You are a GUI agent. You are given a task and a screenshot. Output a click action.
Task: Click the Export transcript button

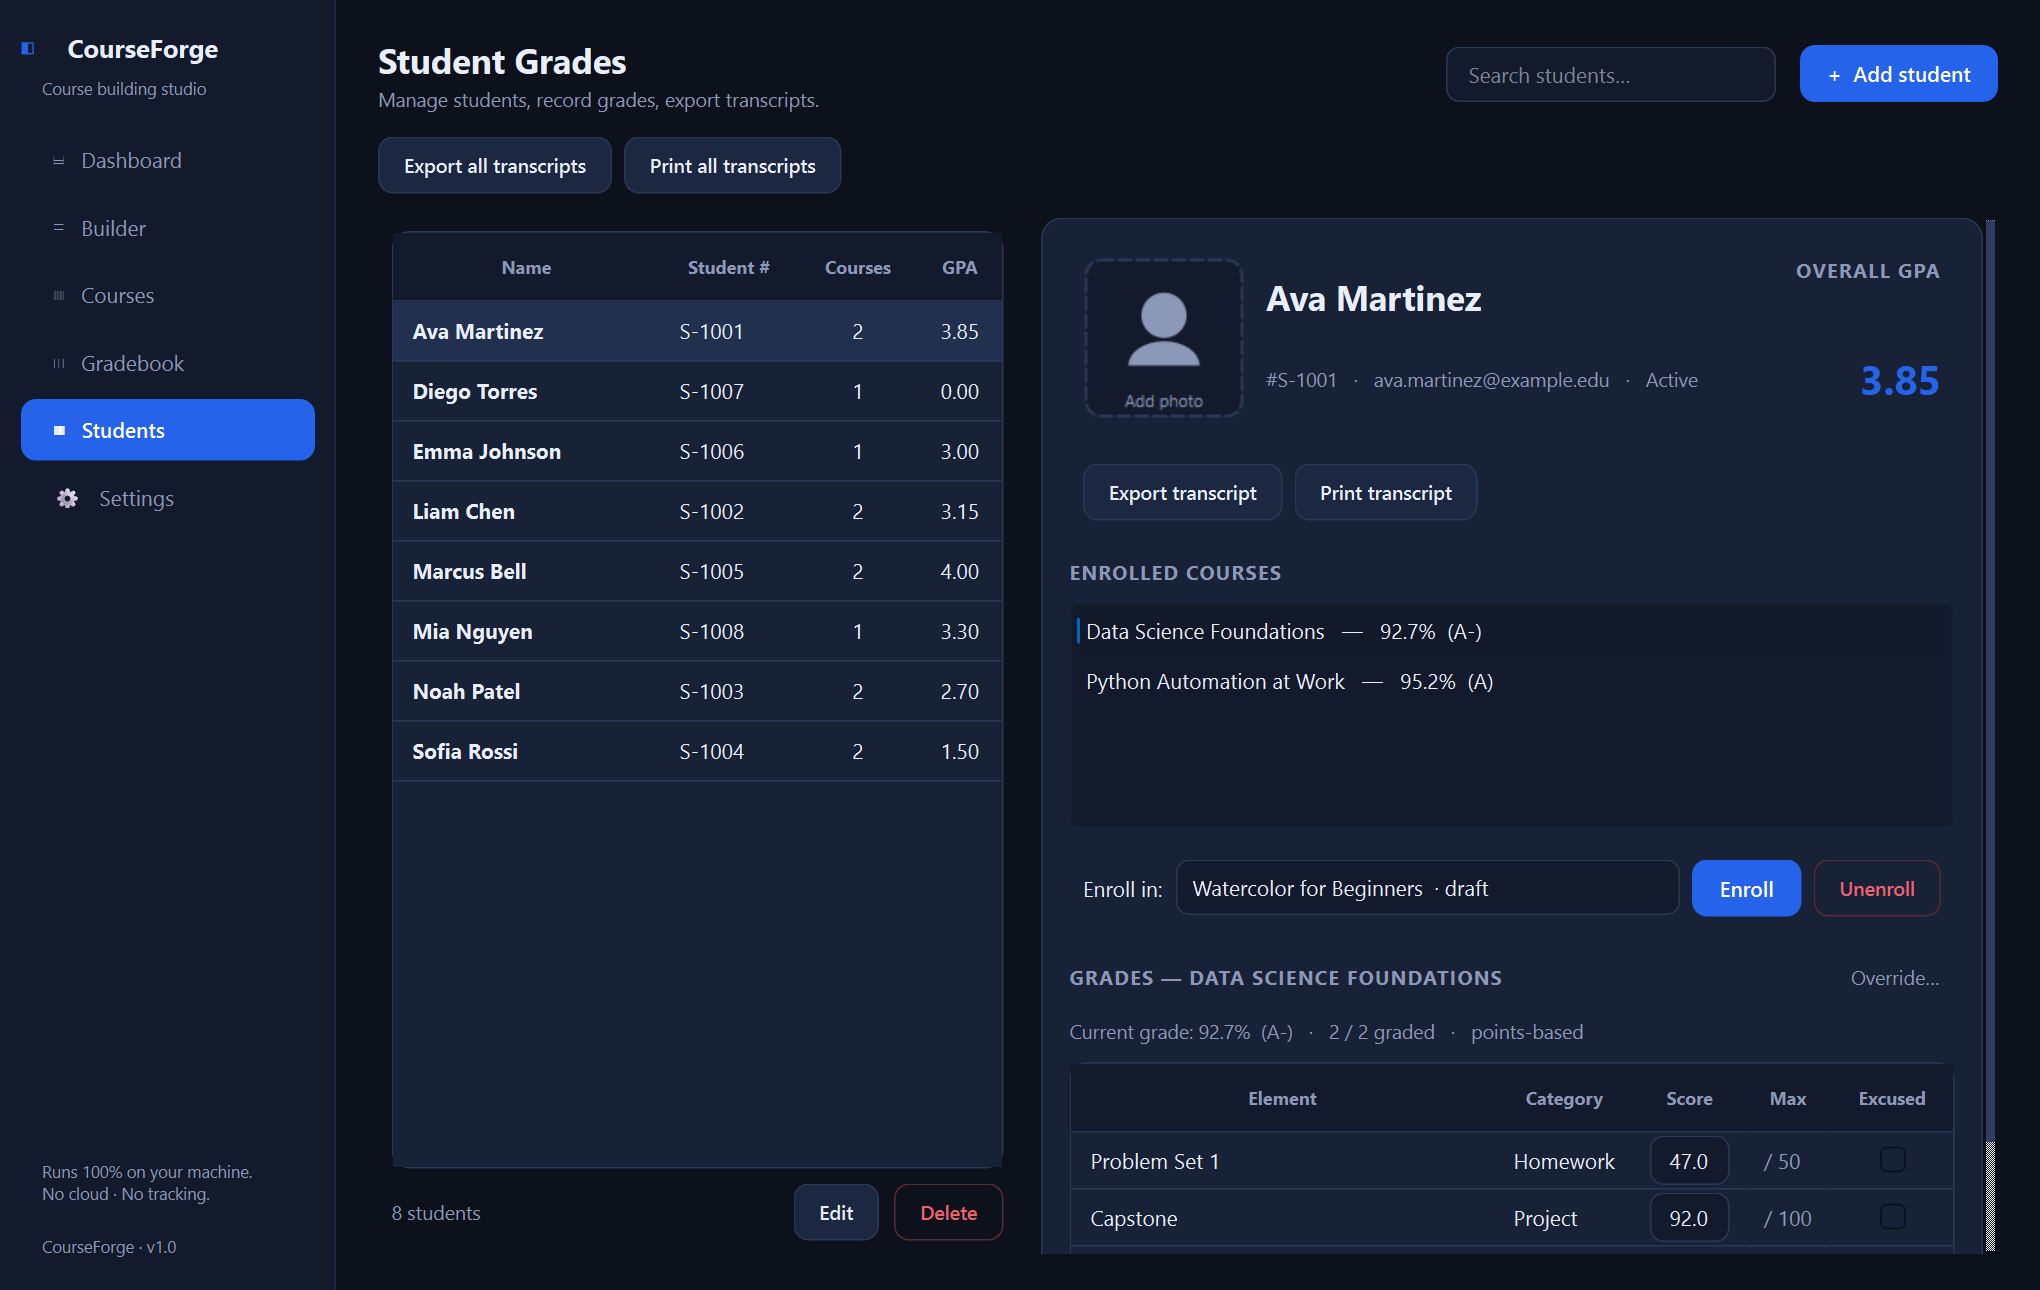pyautogui.click(x=1182, y=493)
